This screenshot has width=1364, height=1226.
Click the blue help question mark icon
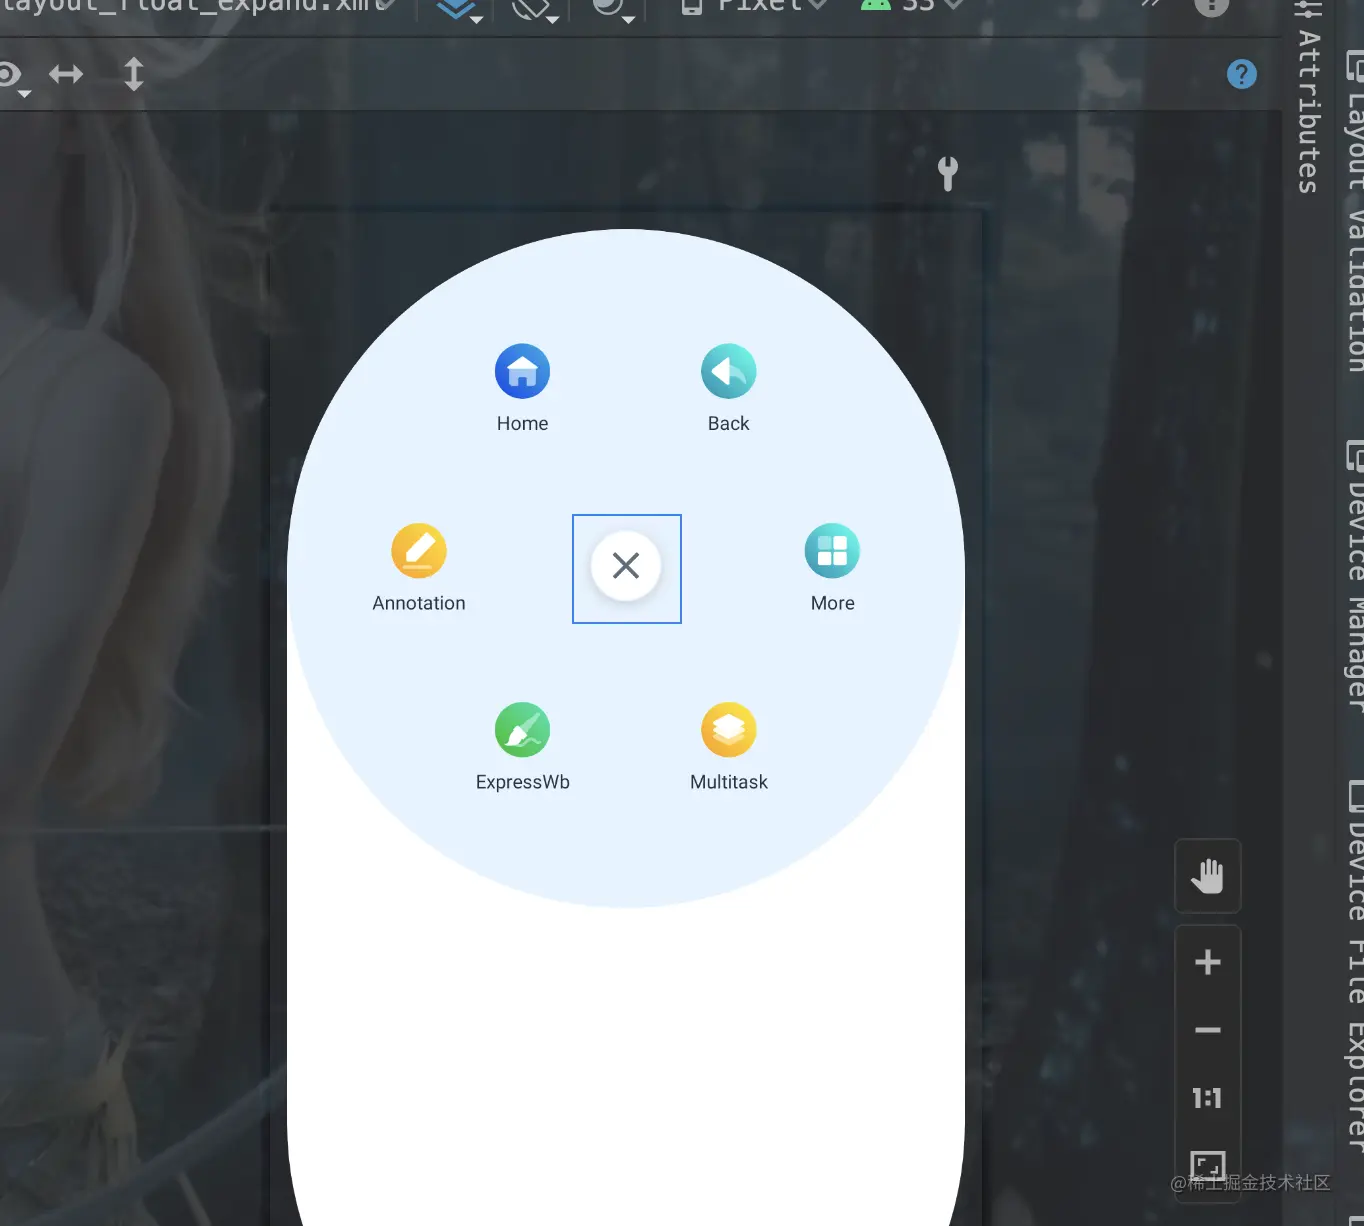pyautogui.click(x=1241, y=74)
